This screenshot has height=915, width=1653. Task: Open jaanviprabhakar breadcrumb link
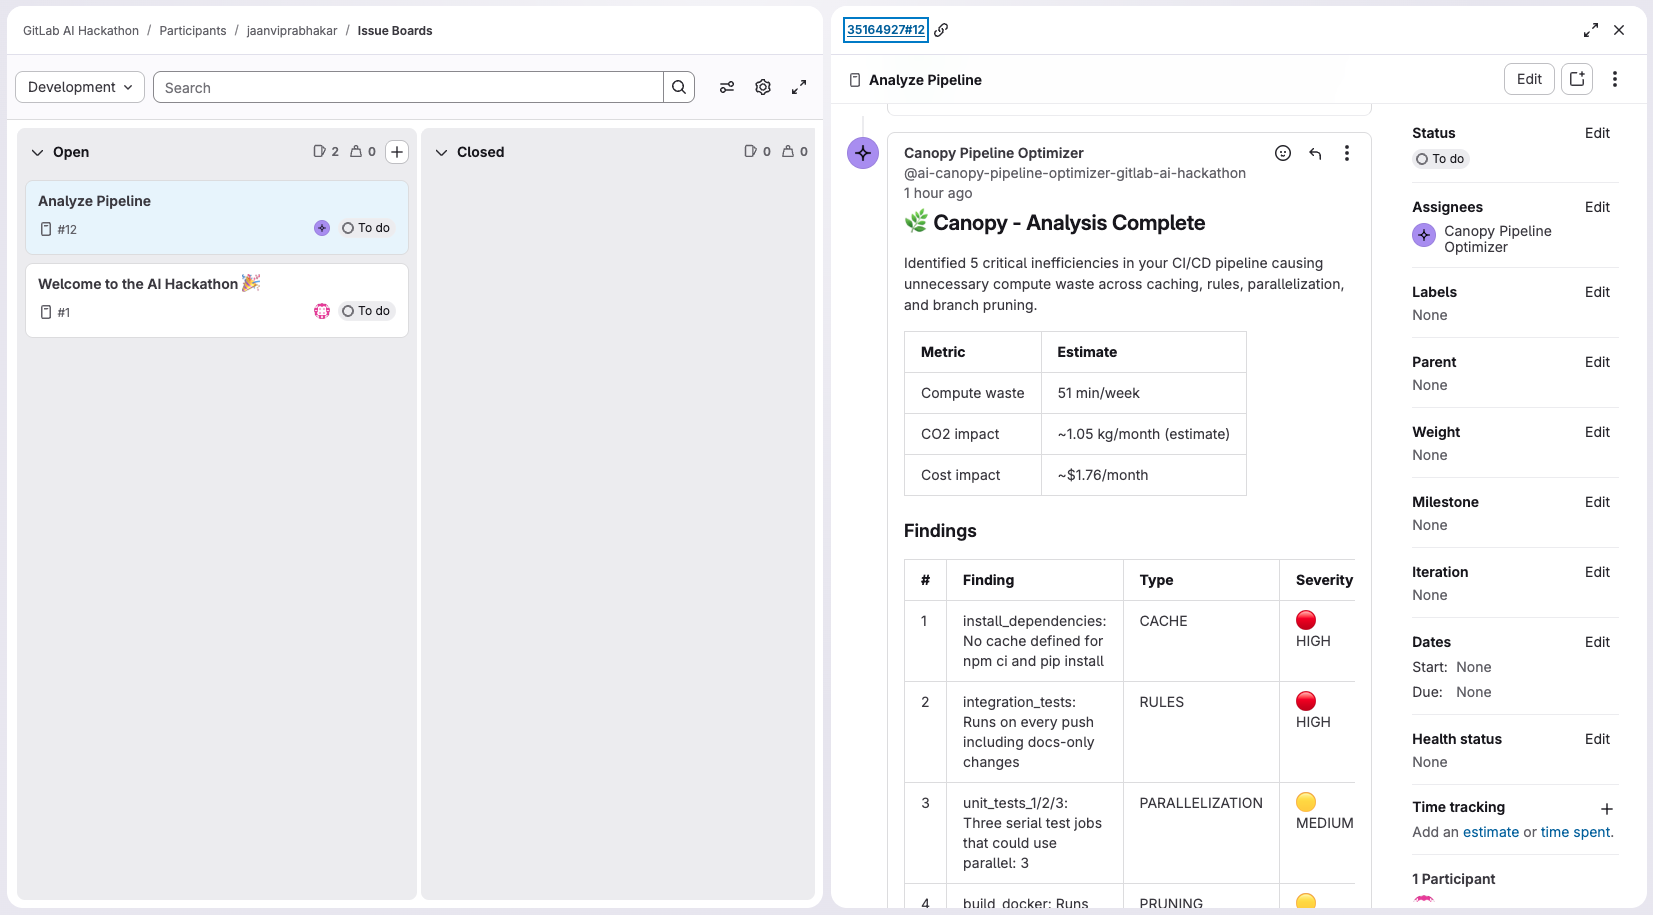(292, 31)
